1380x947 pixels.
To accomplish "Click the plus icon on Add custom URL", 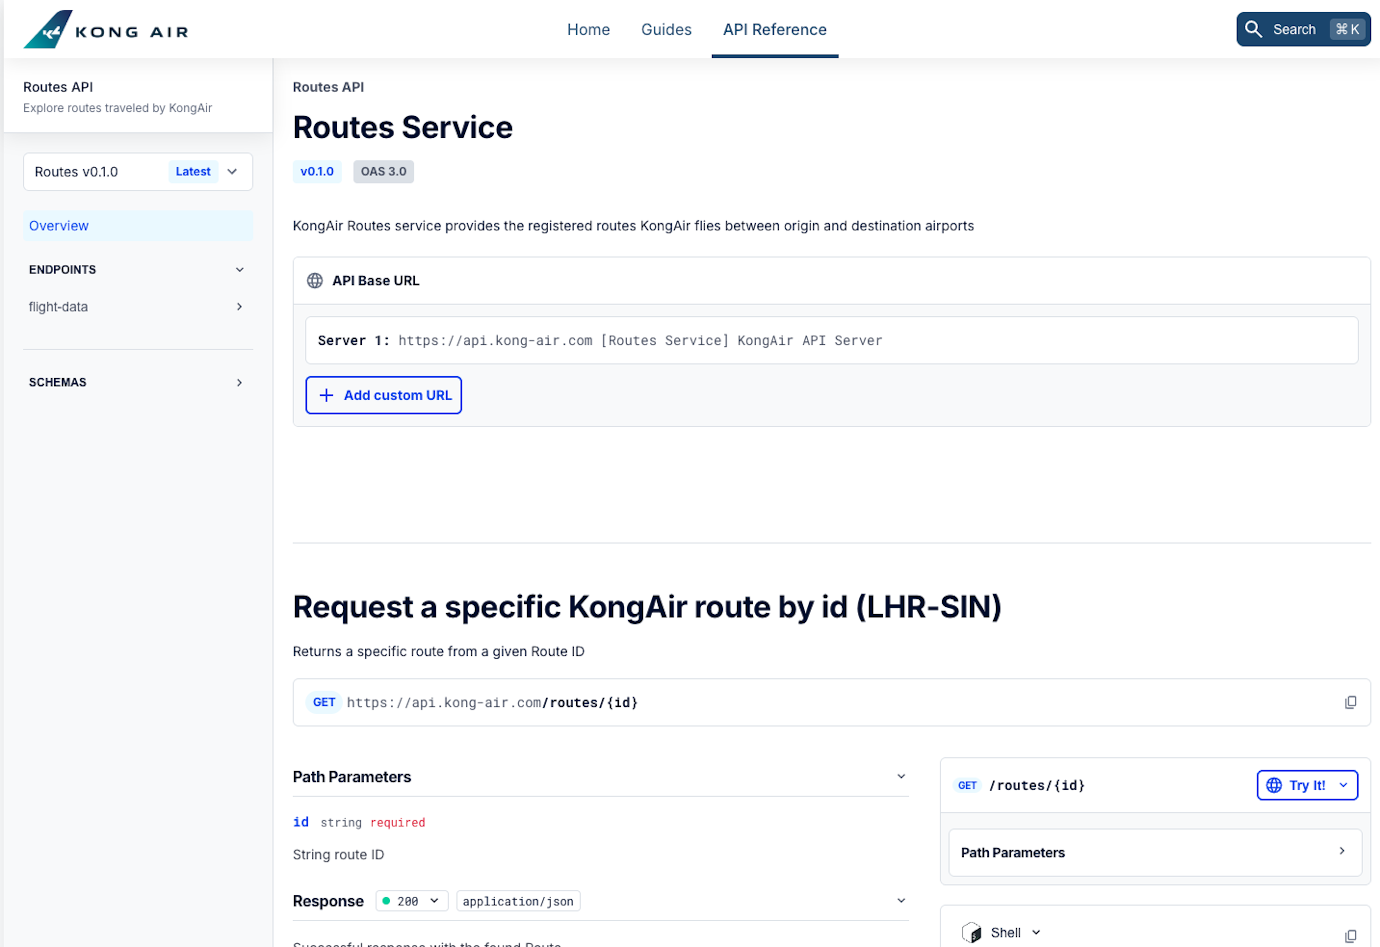I will coord(326,395).
